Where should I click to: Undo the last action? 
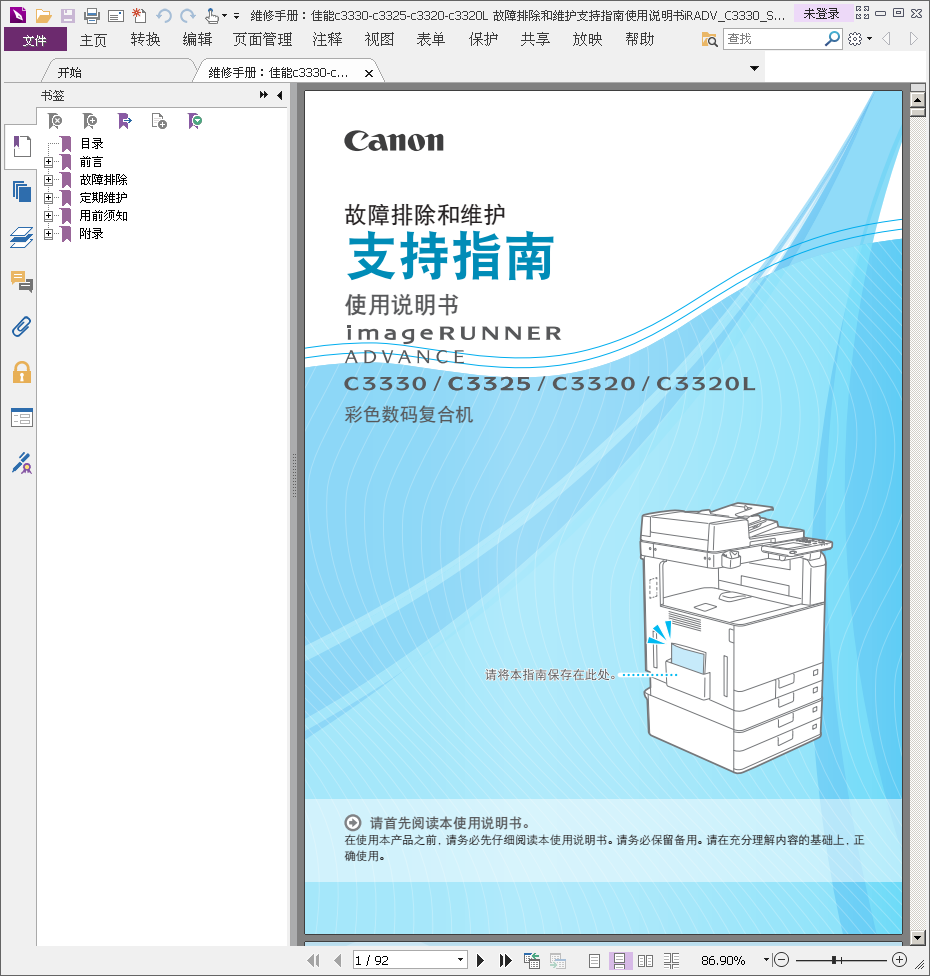pos(164,15)
